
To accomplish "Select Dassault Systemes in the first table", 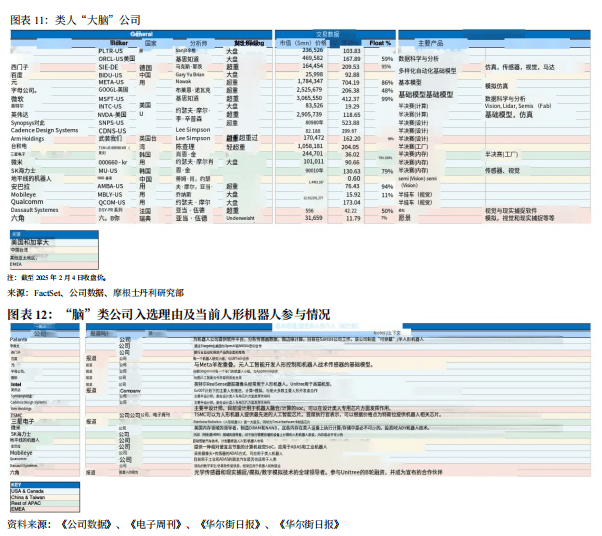I will coord(34,210).
